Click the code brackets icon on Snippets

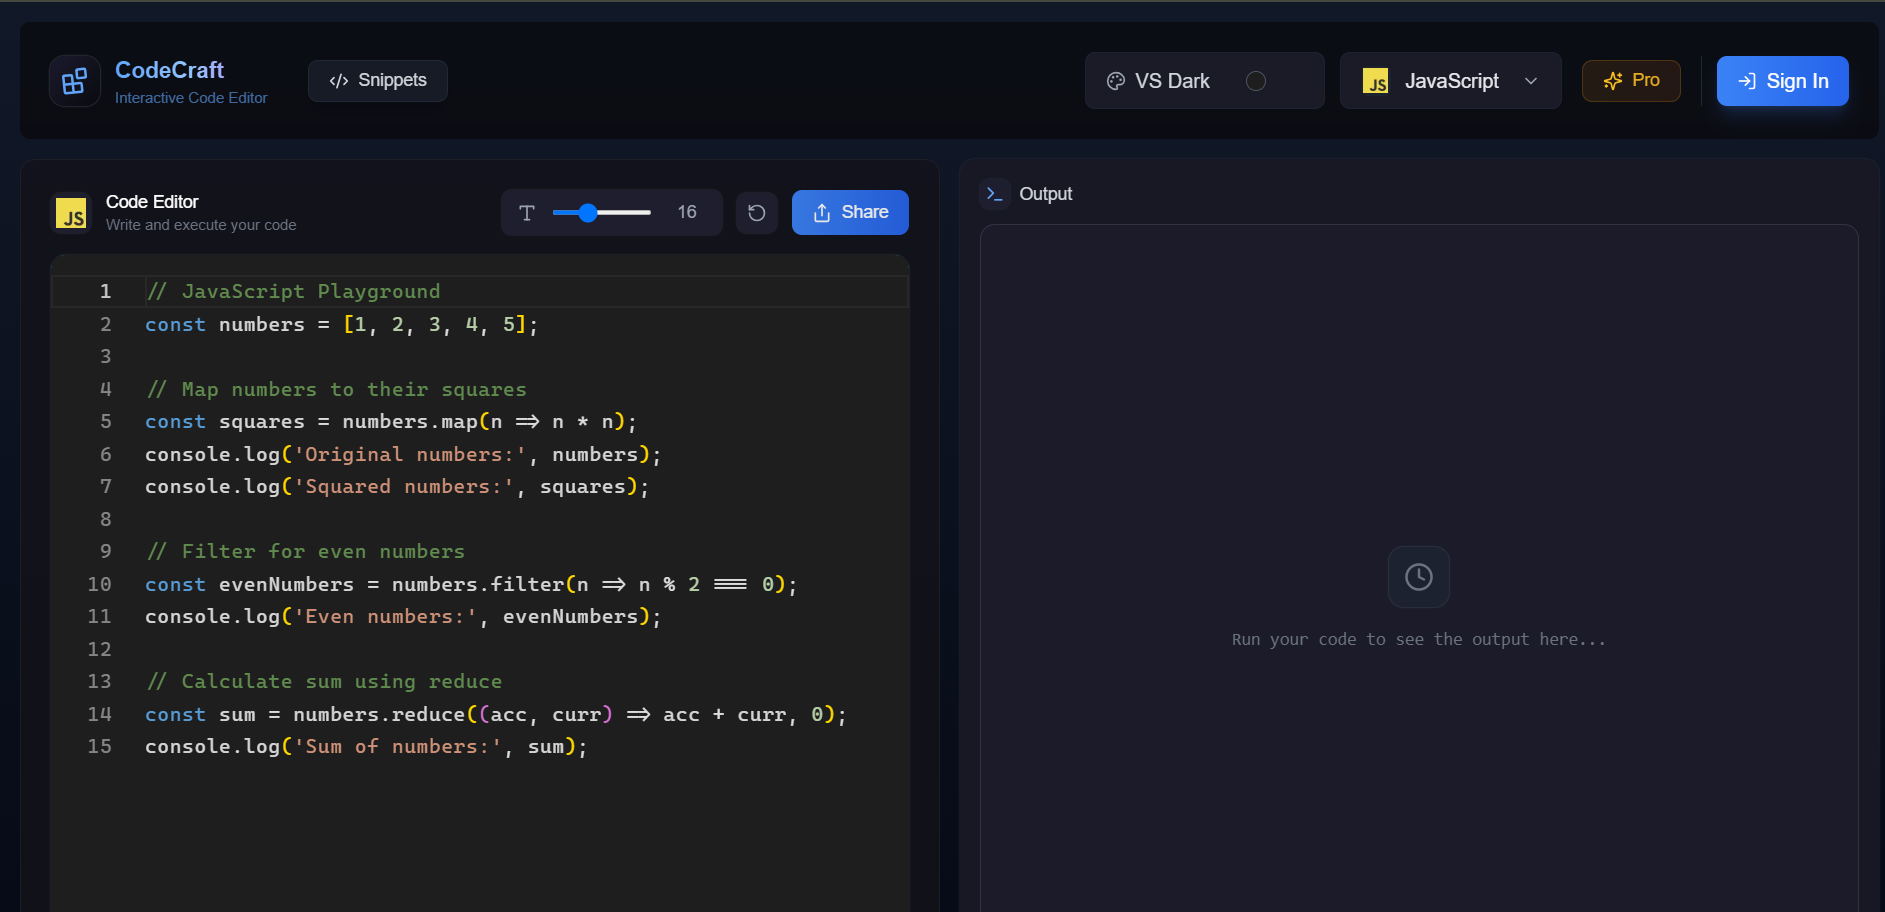coord(339,81)
